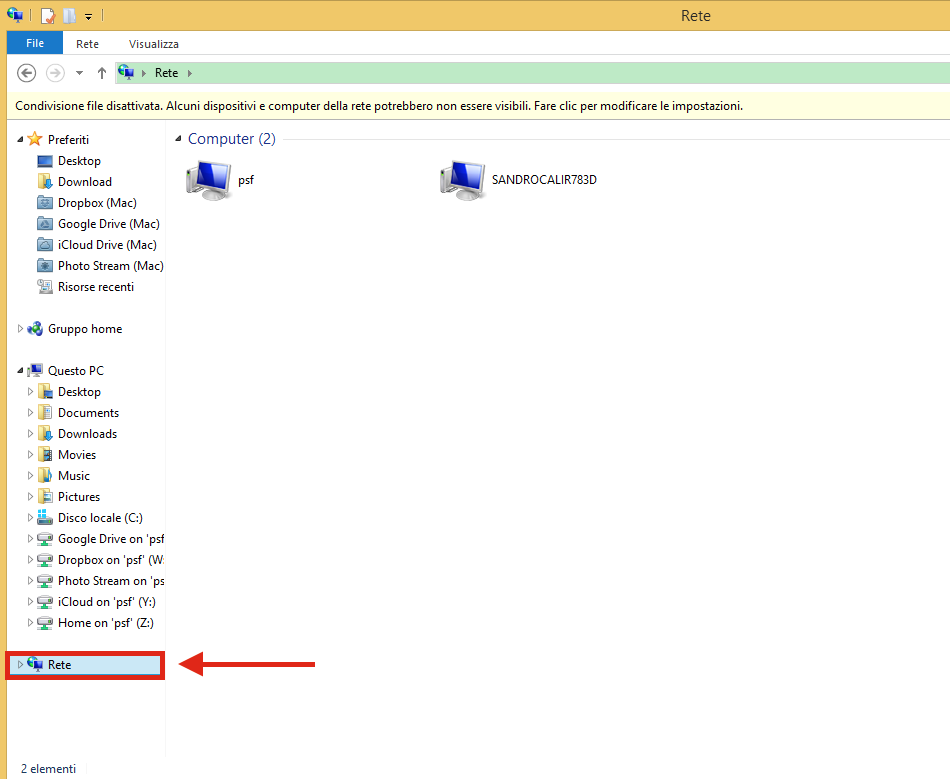Click the Properties quick access icon
The image size is (950, 779).
[48, 16]
